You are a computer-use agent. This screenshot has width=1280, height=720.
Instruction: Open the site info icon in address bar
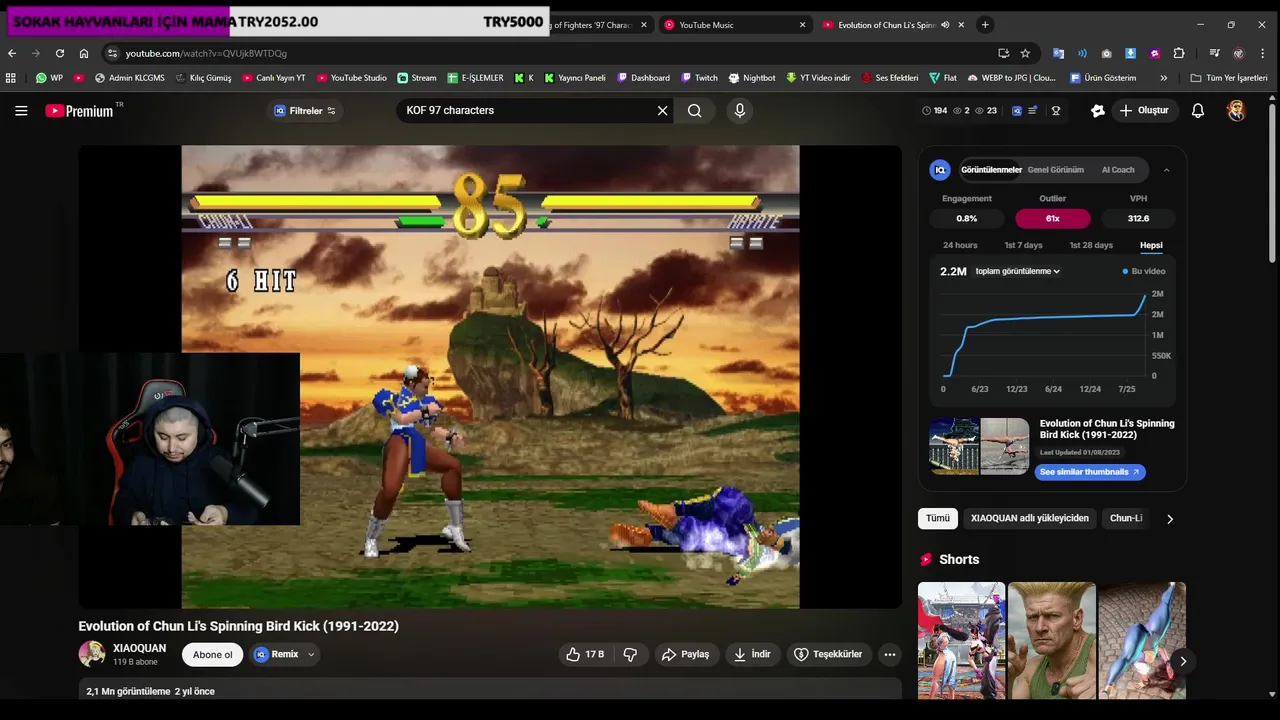point(113,53)
